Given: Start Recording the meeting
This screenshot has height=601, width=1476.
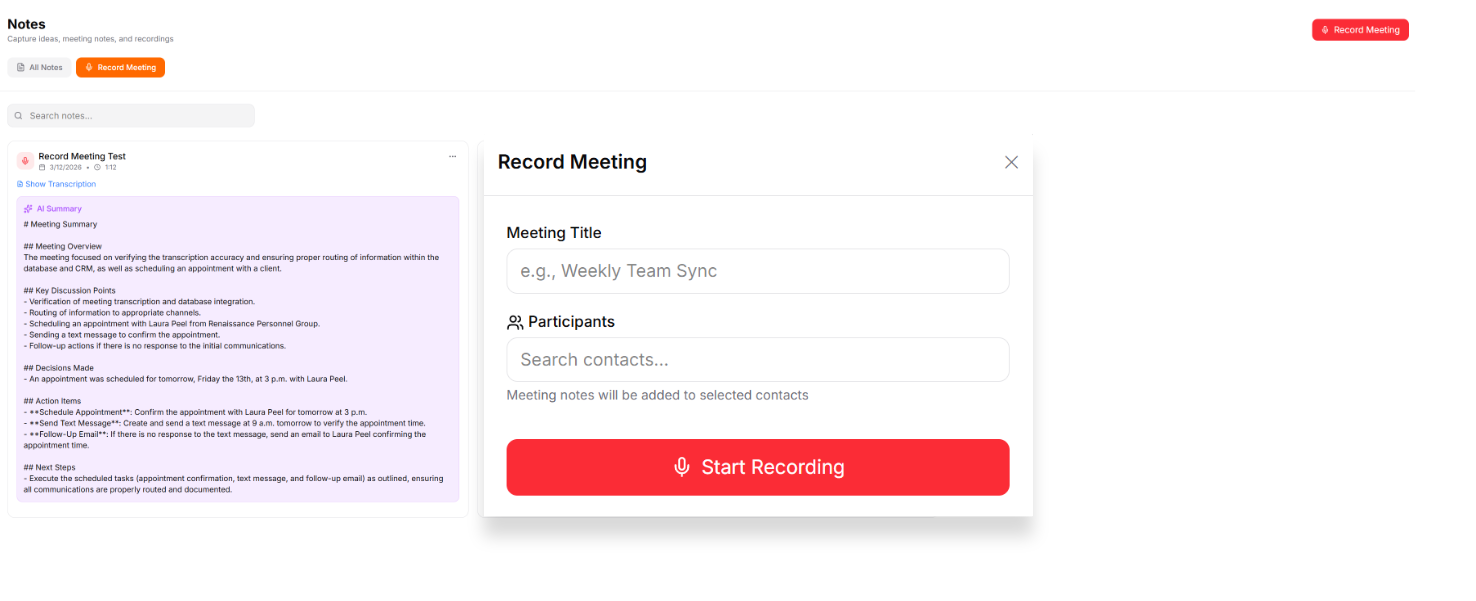Looking at the screenshot, I should click(x=757, y=467).
